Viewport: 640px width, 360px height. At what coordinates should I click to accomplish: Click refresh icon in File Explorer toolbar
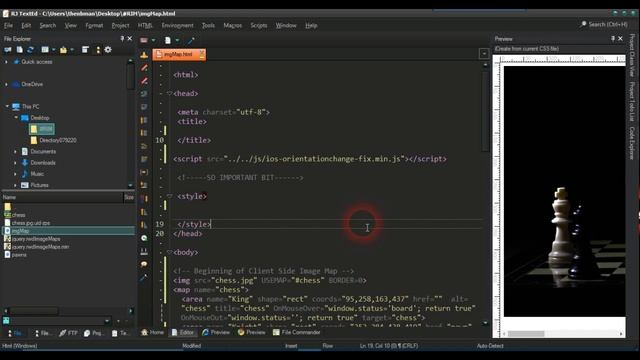30,50
